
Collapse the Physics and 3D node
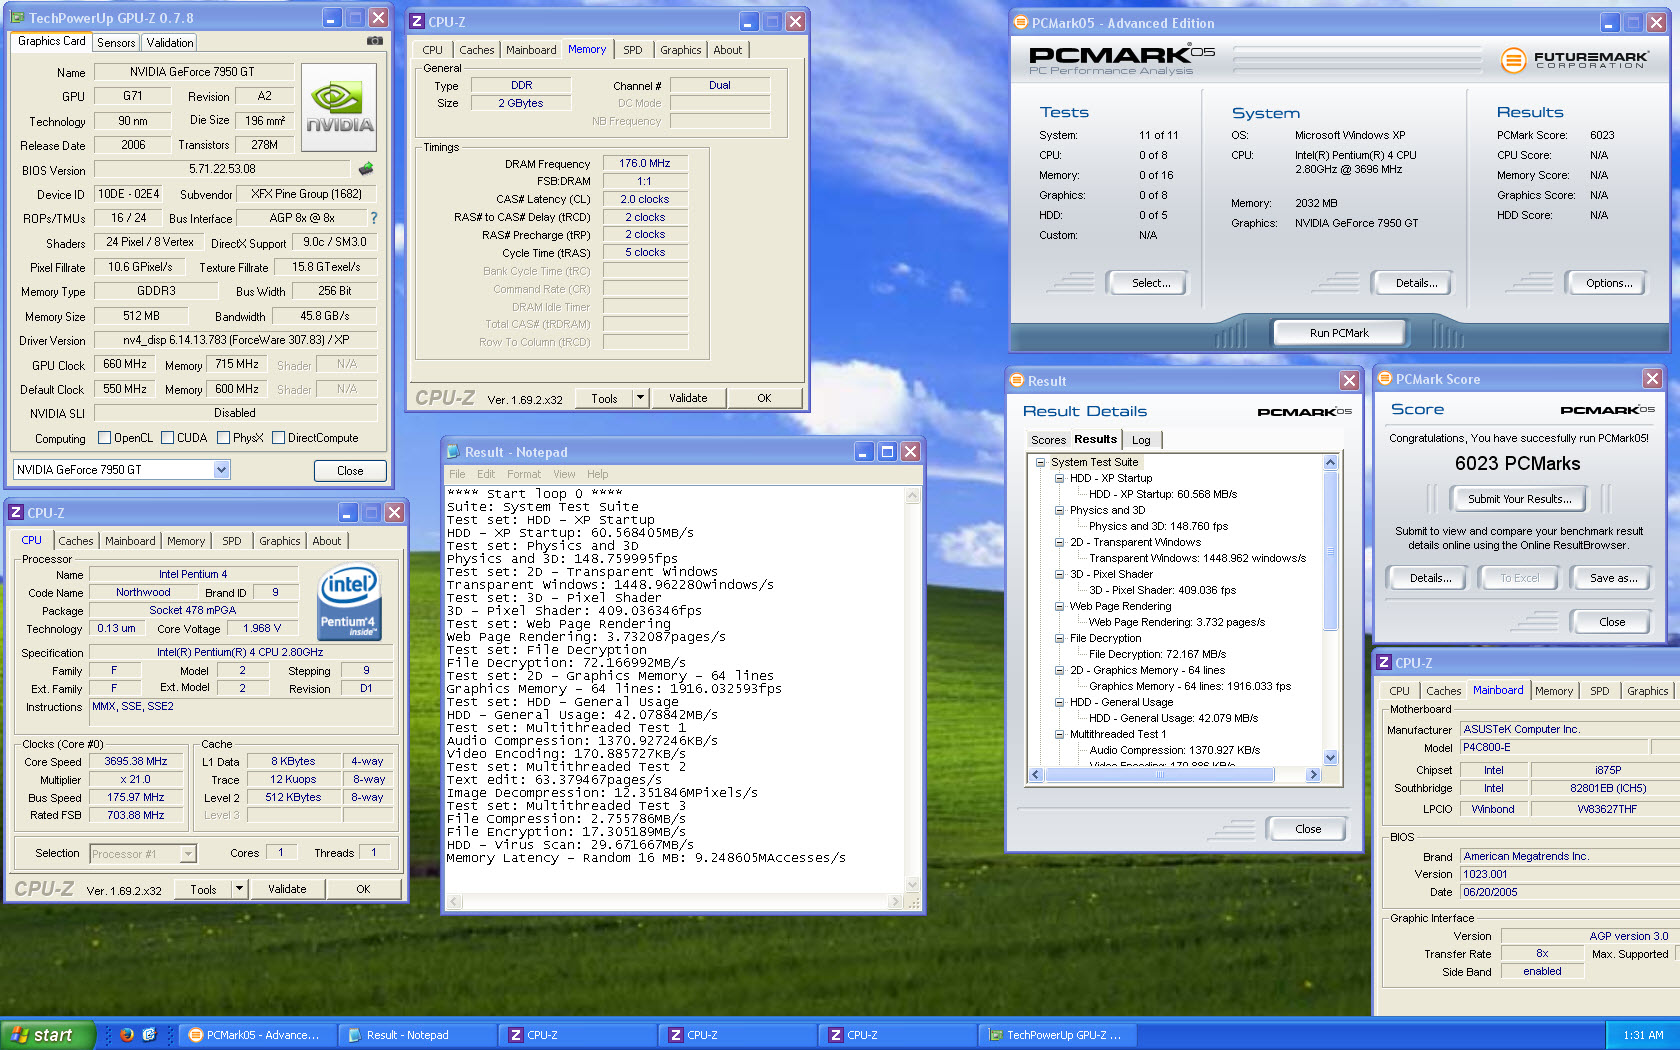click(1059, 510)
